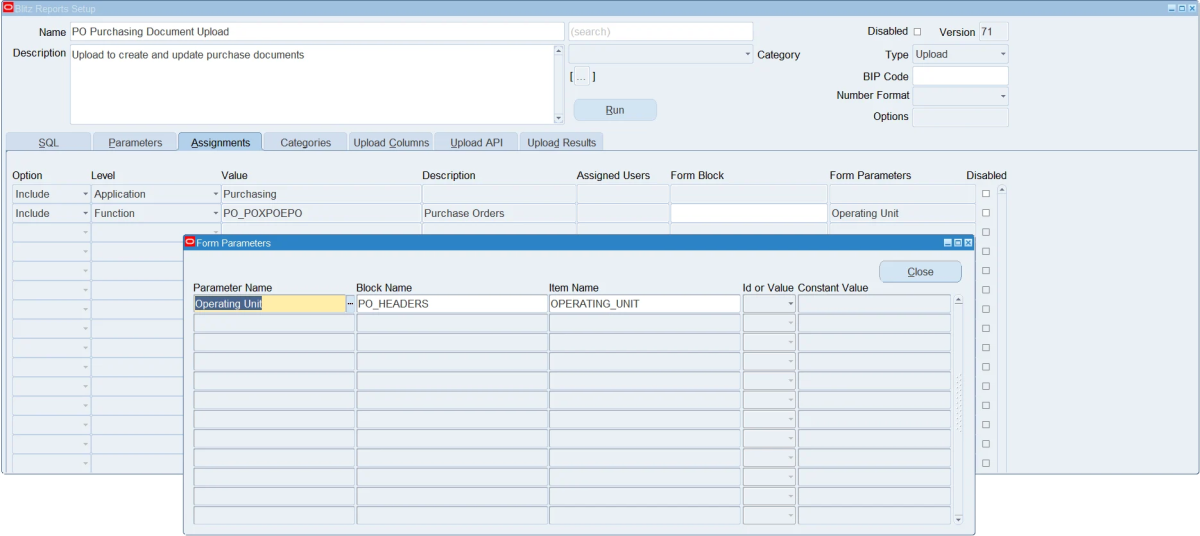Click Parameter Name field containing Operating Unit
This screenshot has height=536, width=1200.
coord(270,304)
